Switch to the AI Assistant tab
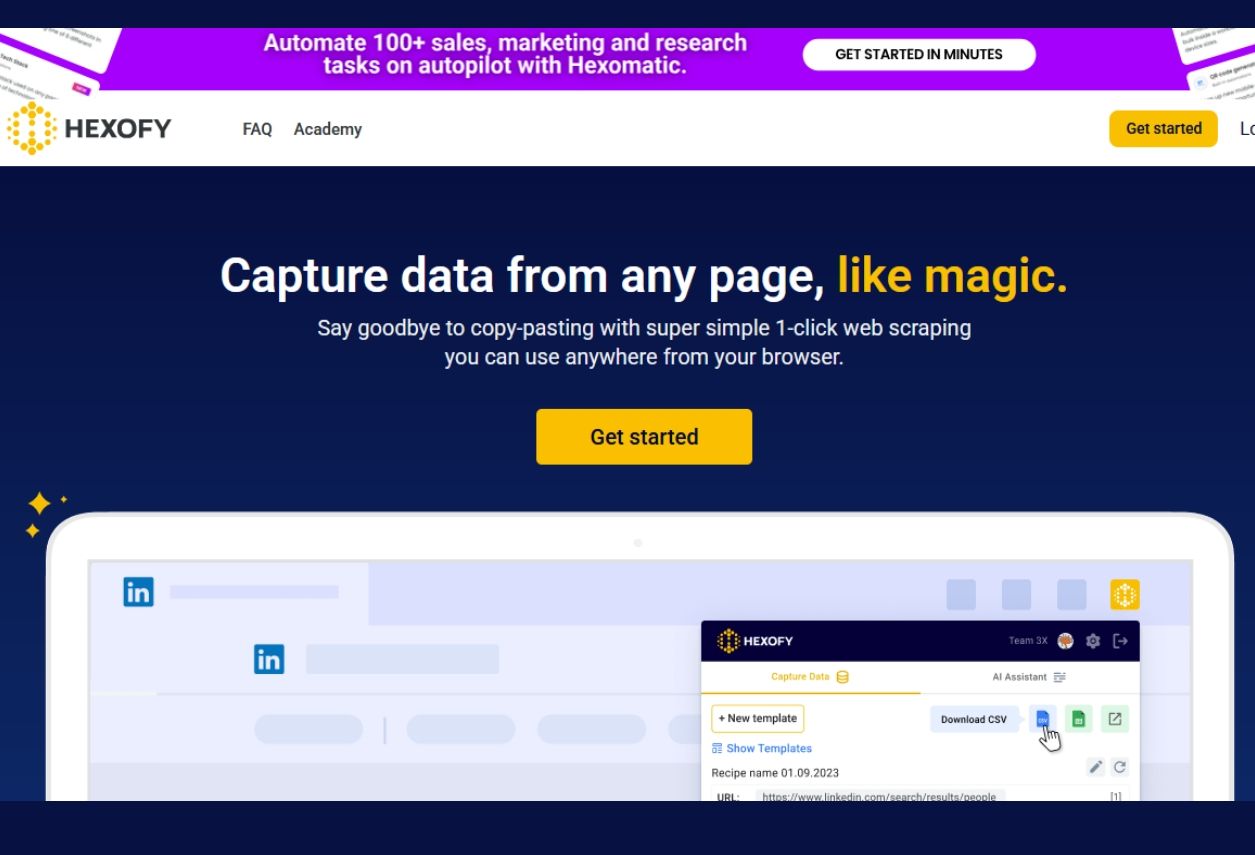 (x=1028, y=677)
